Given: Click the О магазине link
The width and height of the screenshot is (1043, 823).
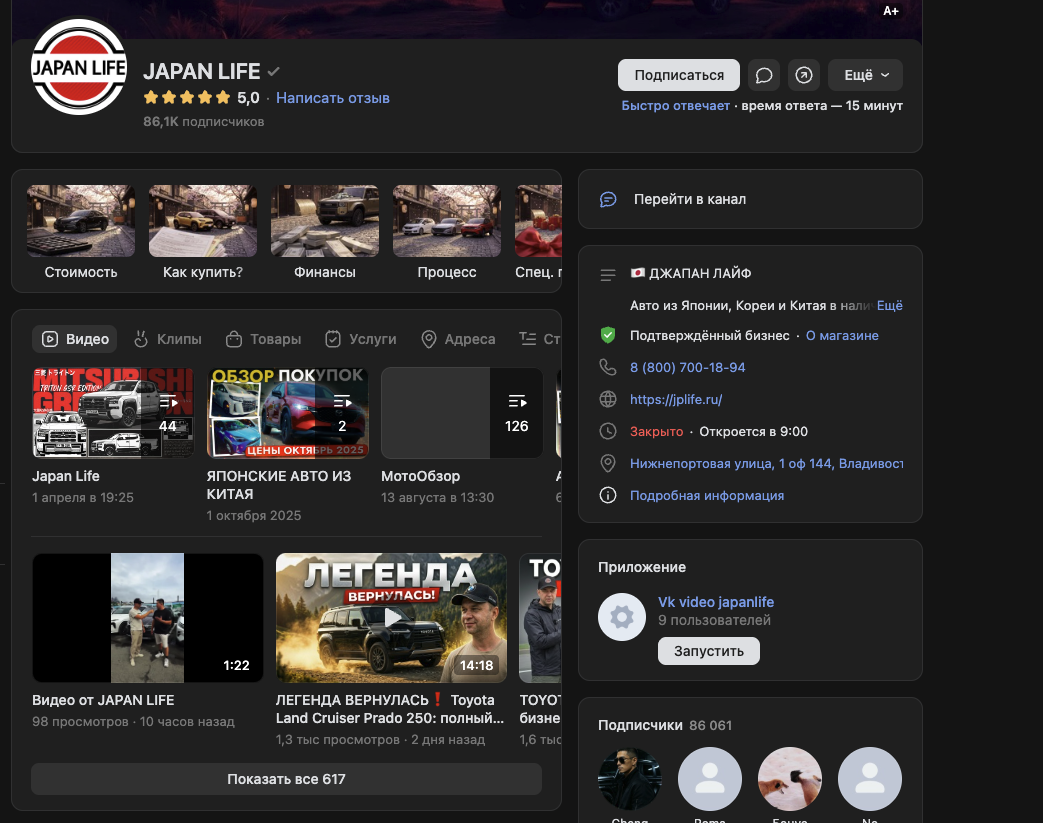Looking at the screenshot, I should pos(842,335).
